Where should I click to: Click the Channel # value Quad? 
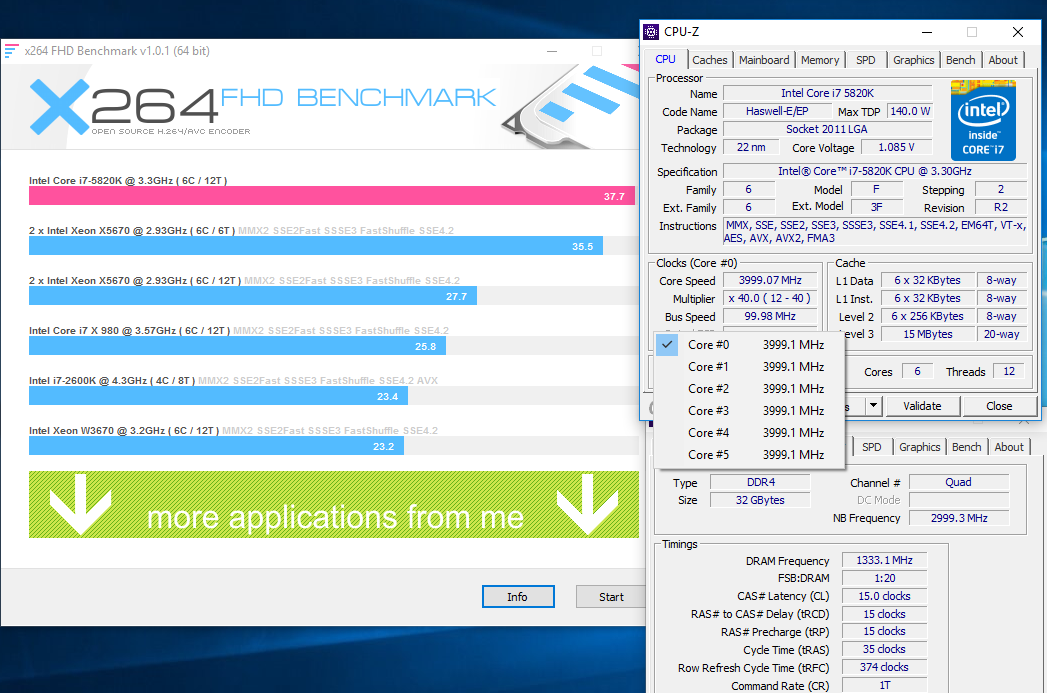click(x=958, y=482)
